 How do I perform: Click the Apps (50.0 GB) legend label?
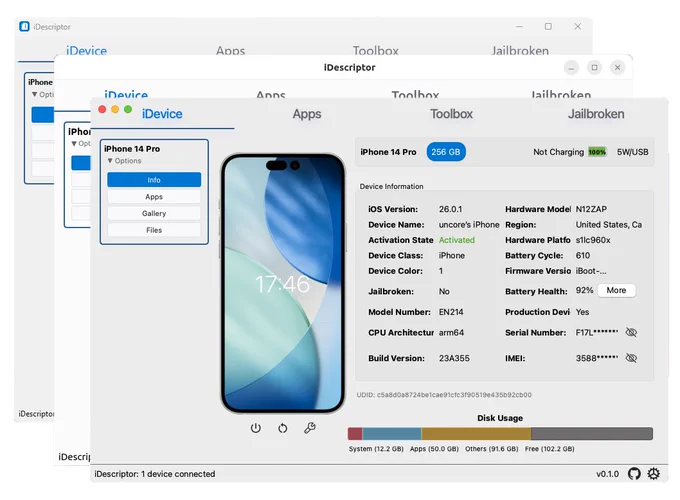point(434,449)
